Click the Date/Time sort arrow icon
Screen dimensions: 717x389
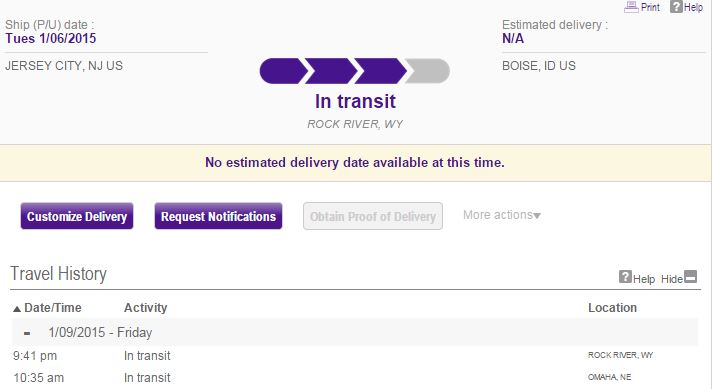point(17,309)
